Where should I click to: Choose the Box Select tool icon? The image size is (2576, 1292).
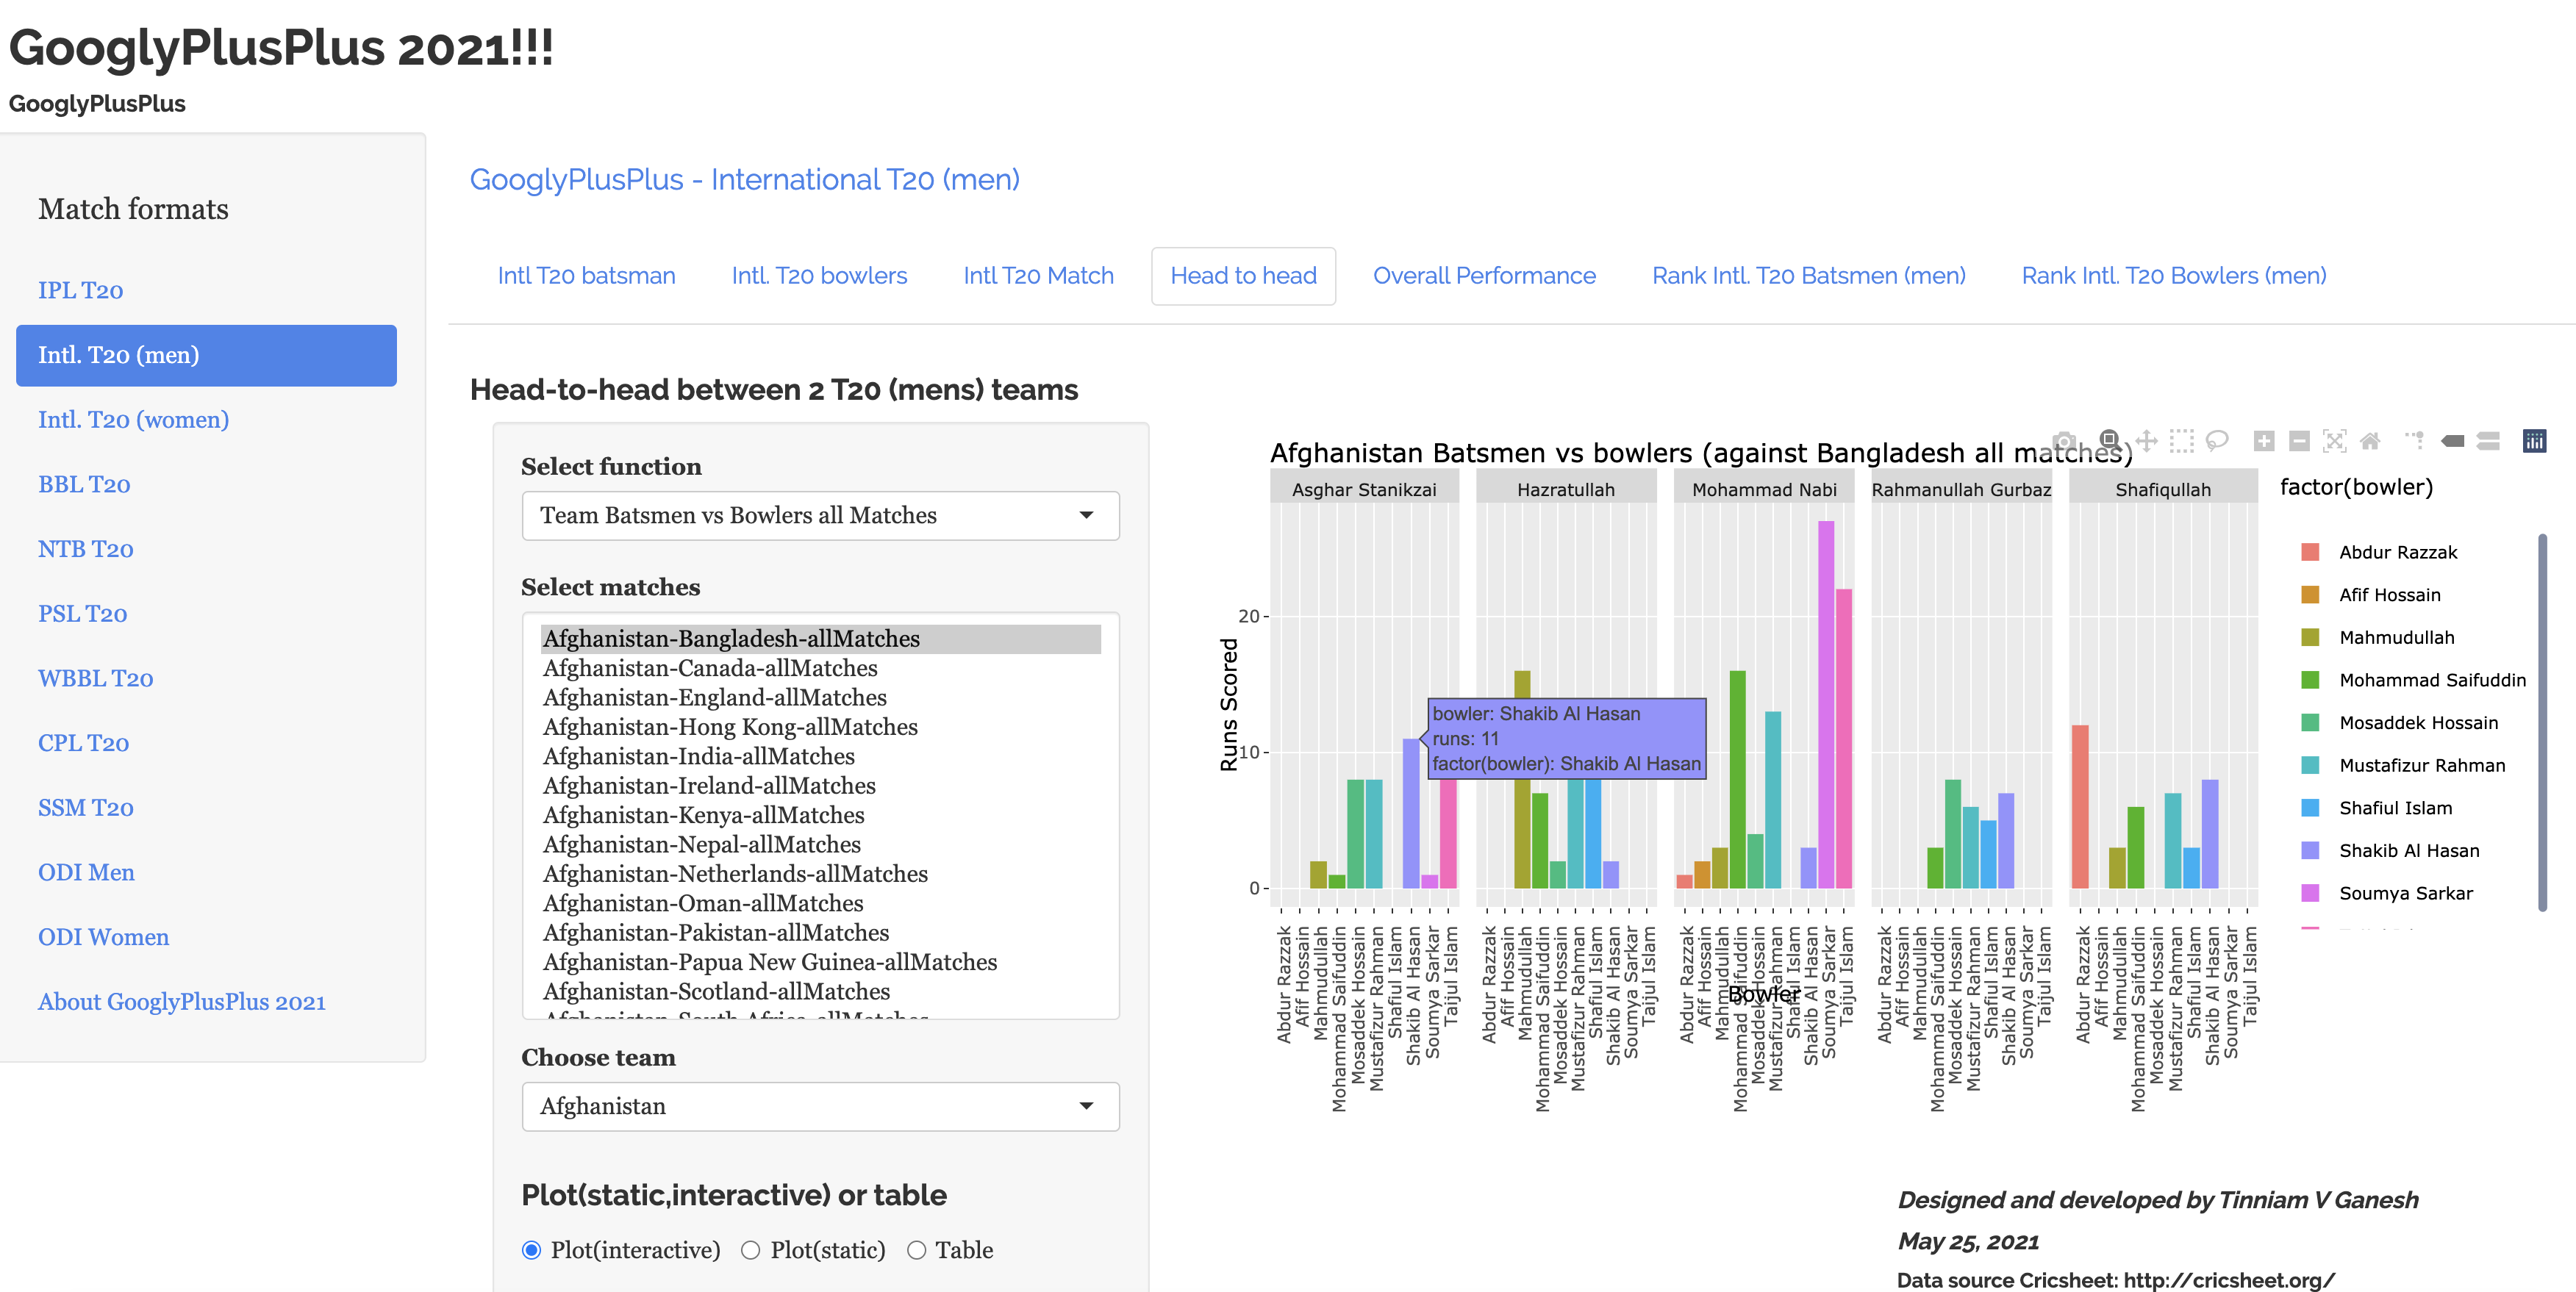2181,441
